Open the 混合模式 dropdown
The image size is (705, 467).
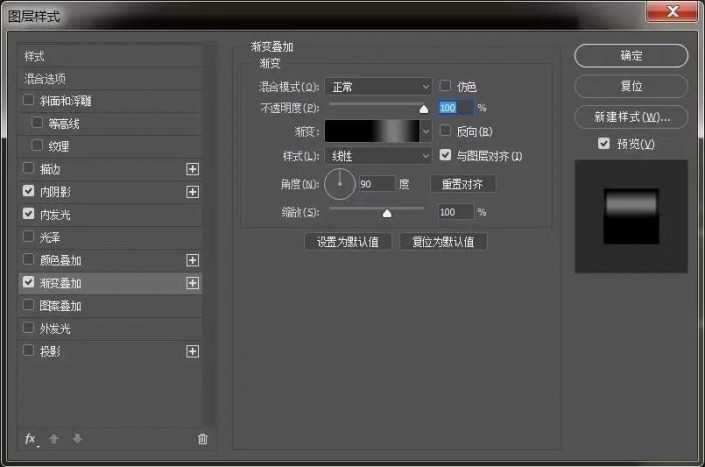pyautogui.click(x=379, y=87)
